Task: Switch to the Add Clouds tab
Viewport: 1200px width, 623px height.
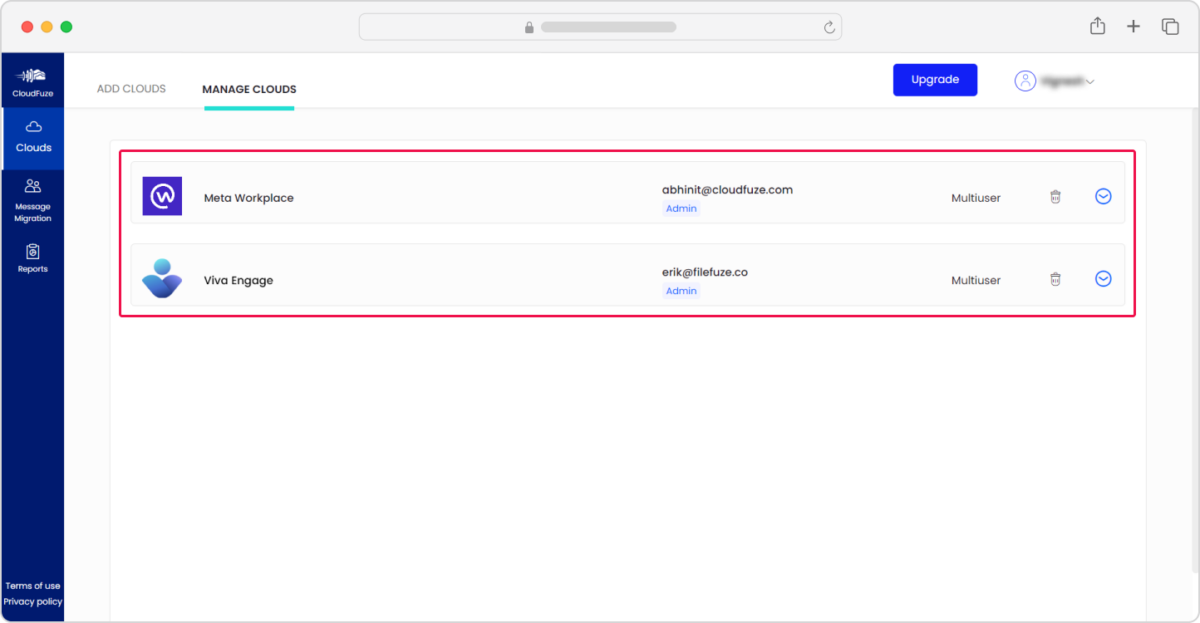Action: 131,89
